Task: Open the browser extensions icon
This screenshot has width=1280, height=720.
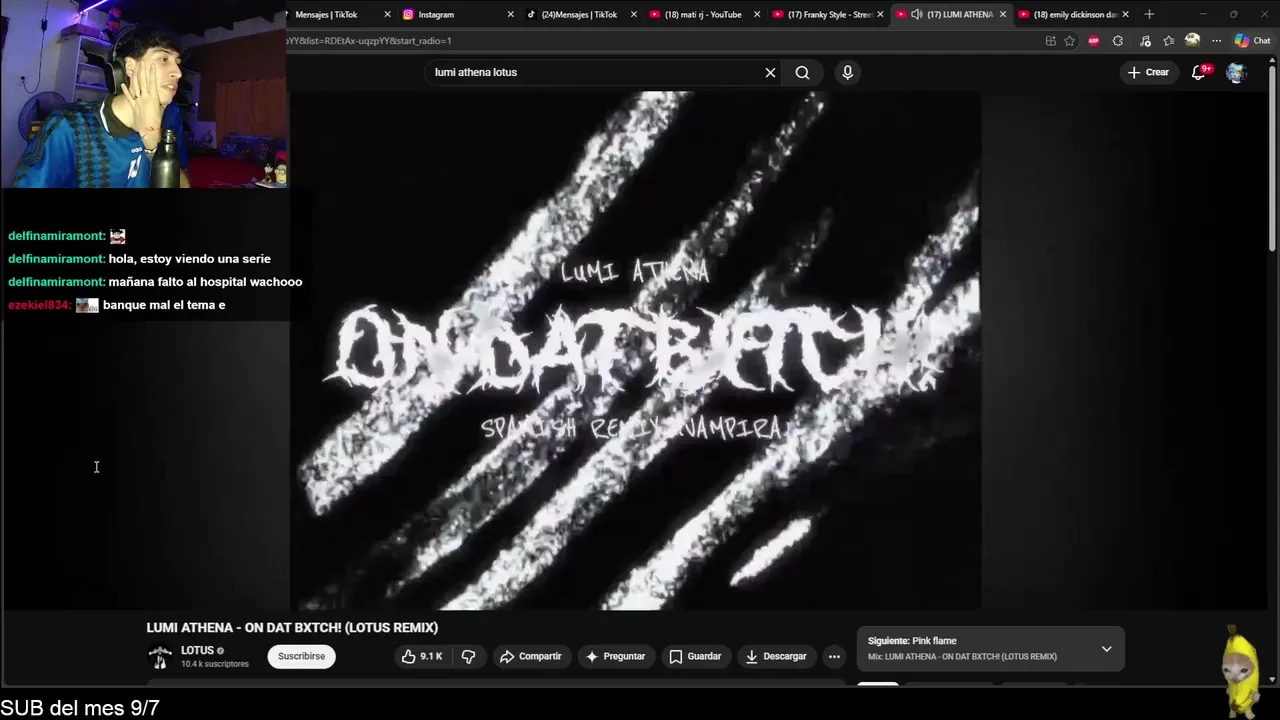Action: [x=1118, y=41]
